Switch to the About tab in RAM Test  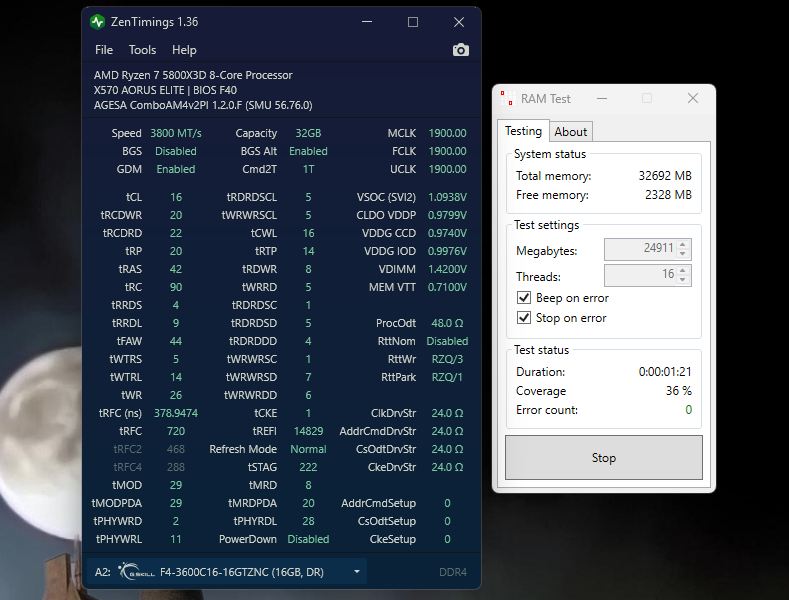point(571,132)
